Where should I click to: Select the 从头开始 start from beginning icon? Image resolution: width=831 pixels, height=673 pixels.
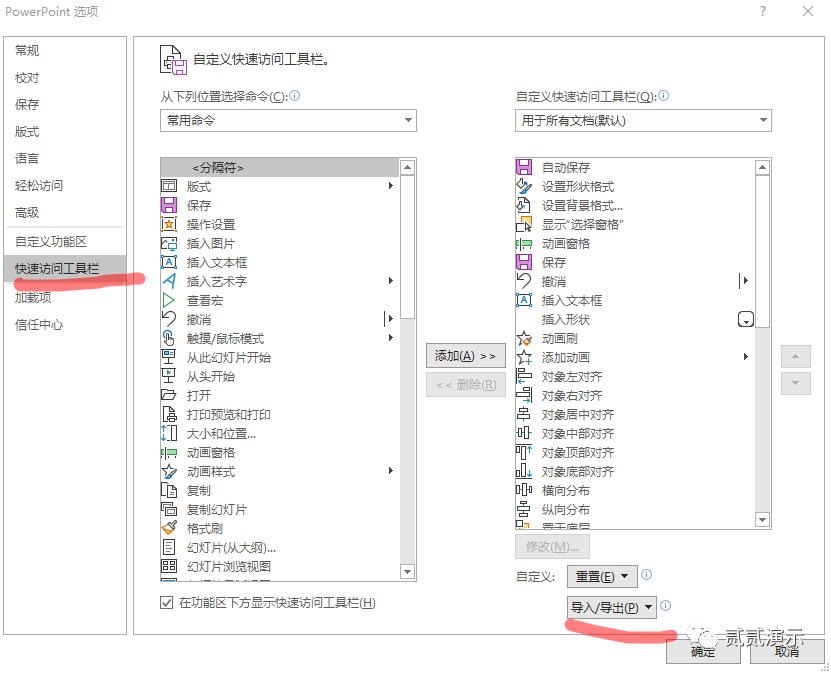coord(169,376)
